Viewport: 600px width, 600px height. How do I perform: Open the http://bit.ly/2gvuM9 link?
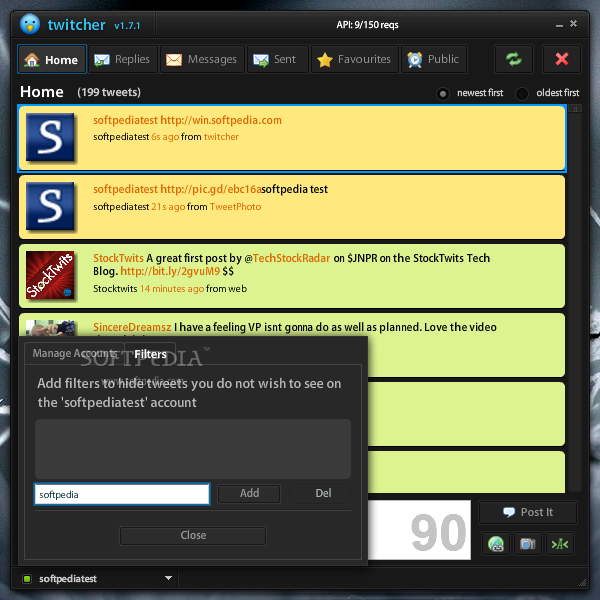pos(170,271)
